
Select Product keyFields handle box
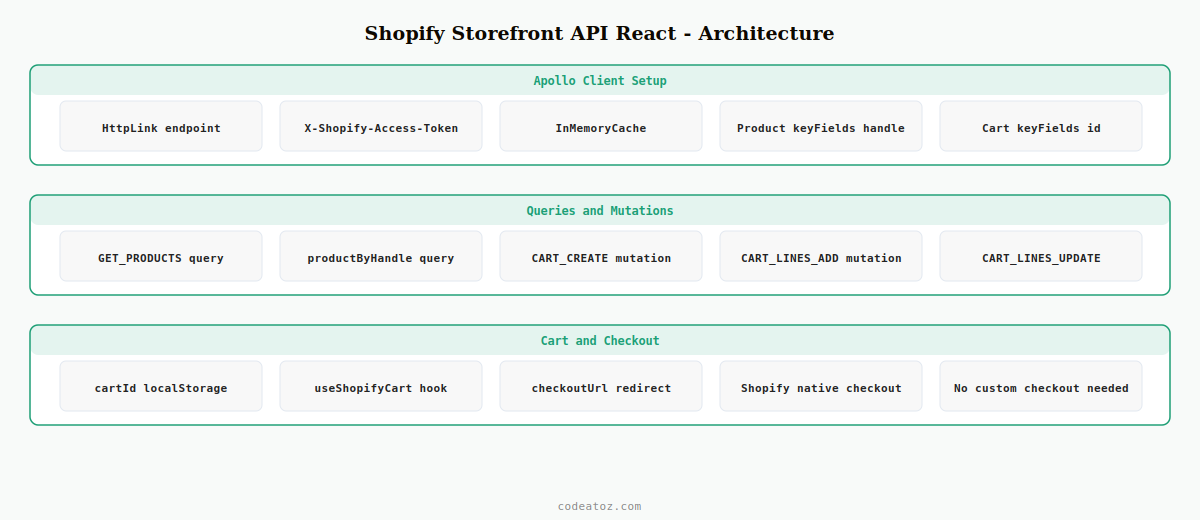click(x=821, y=126)
